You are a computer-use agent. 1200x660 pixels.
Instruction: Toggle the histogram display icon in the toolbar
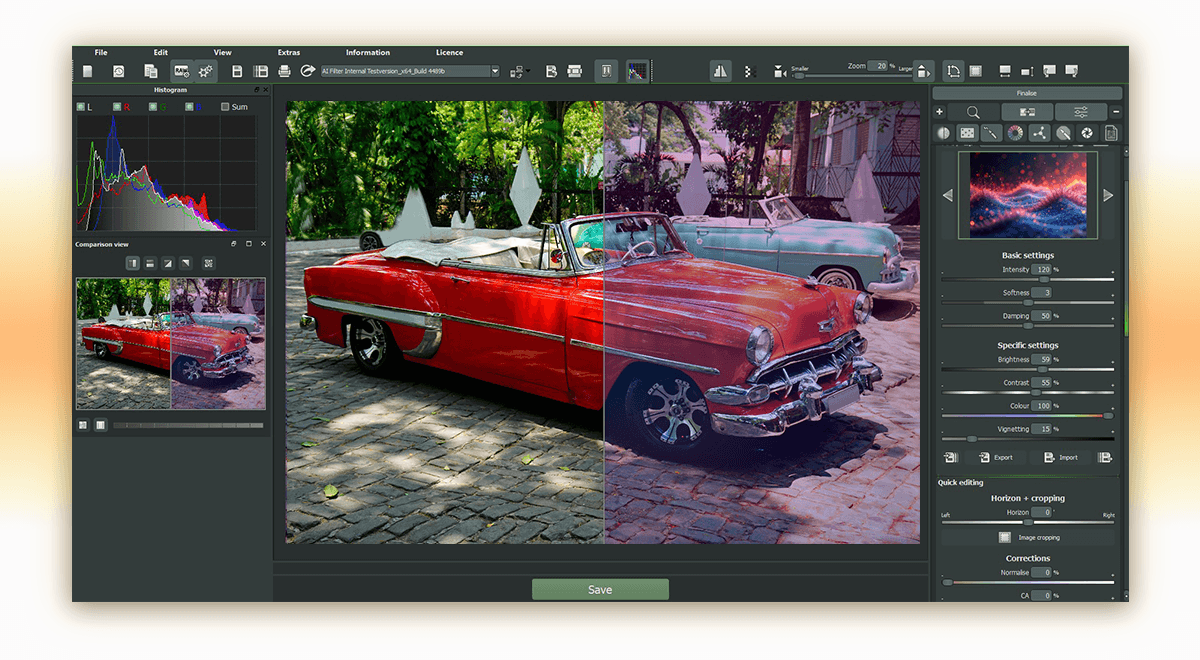[x=636, y=71]
